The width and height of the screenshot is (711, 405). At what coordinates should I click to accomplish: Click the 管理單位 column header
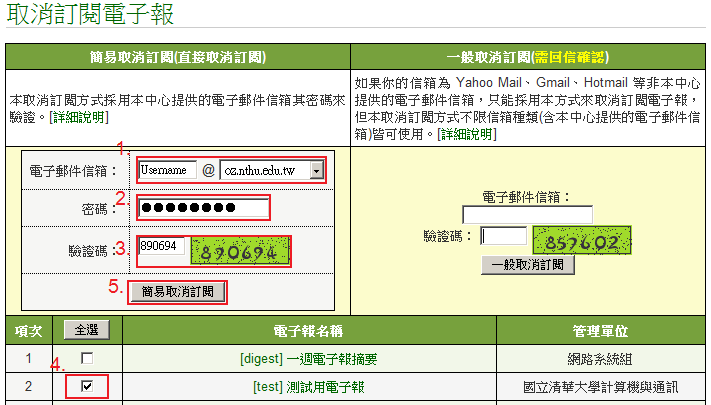point(602,330)
